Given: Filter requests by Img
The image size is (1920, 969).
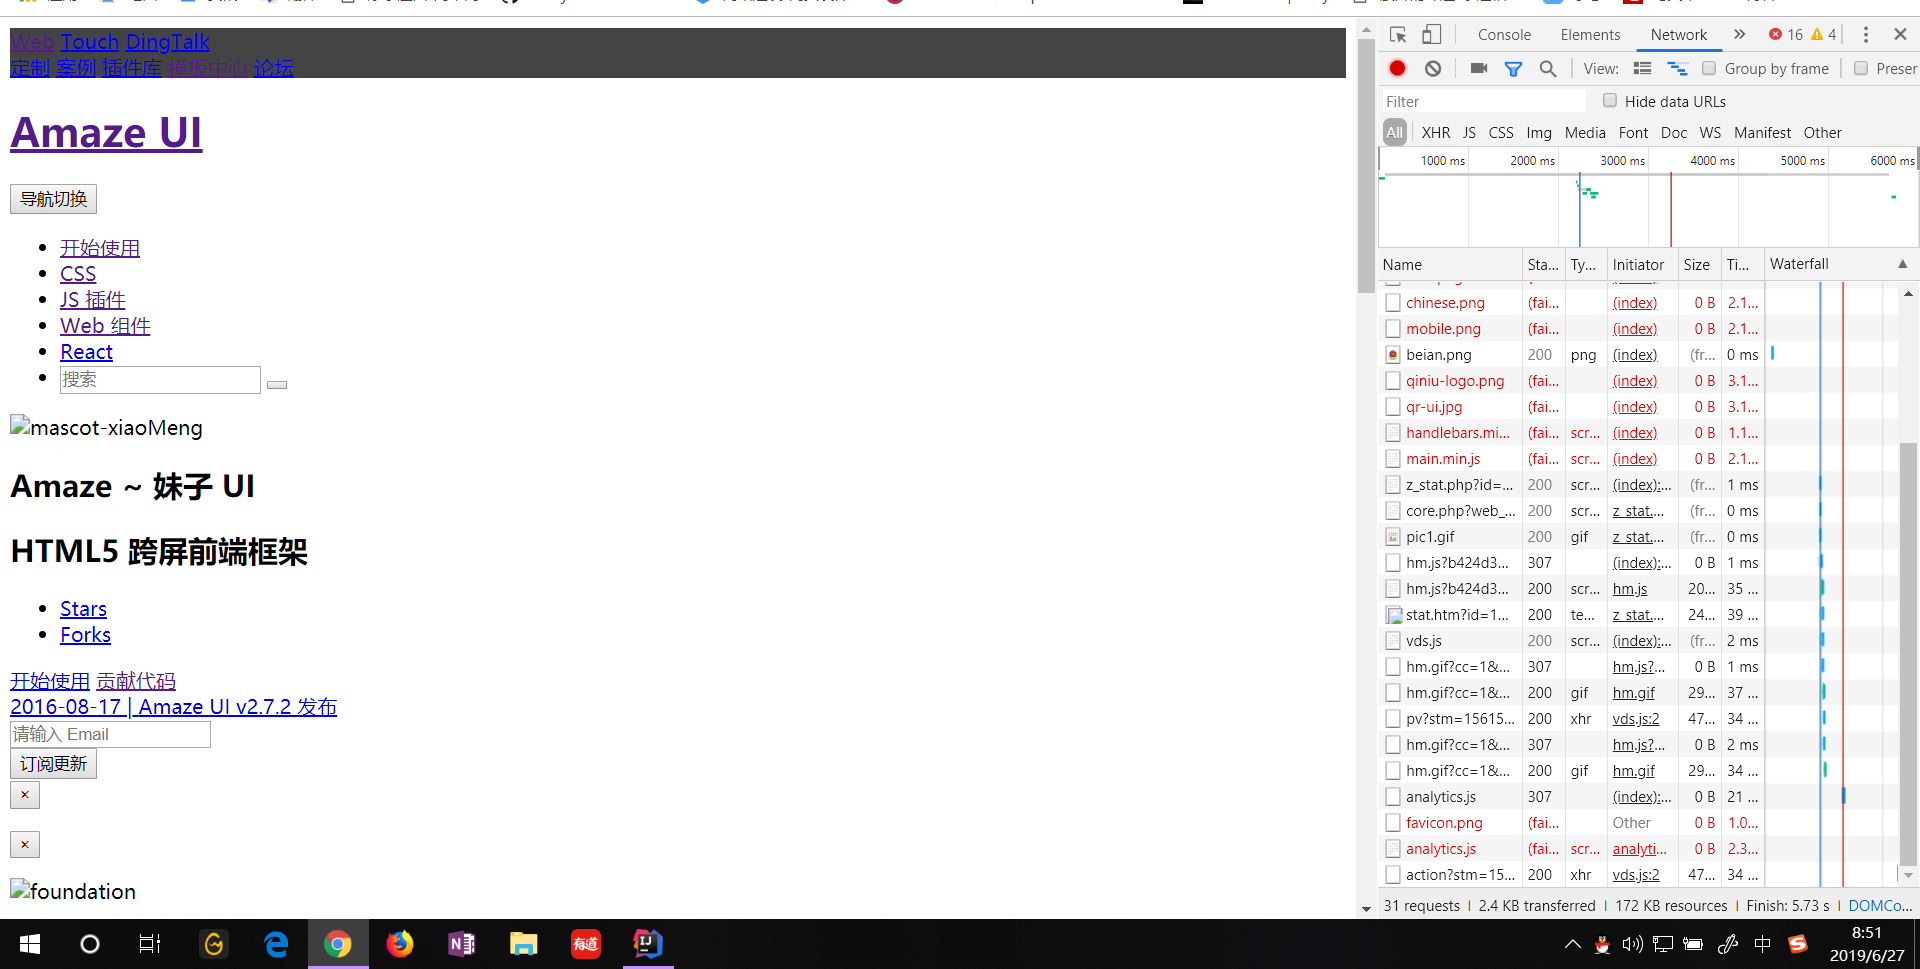Looking at the screenshot, I should pyautogui.click(x=1539, y=133).
